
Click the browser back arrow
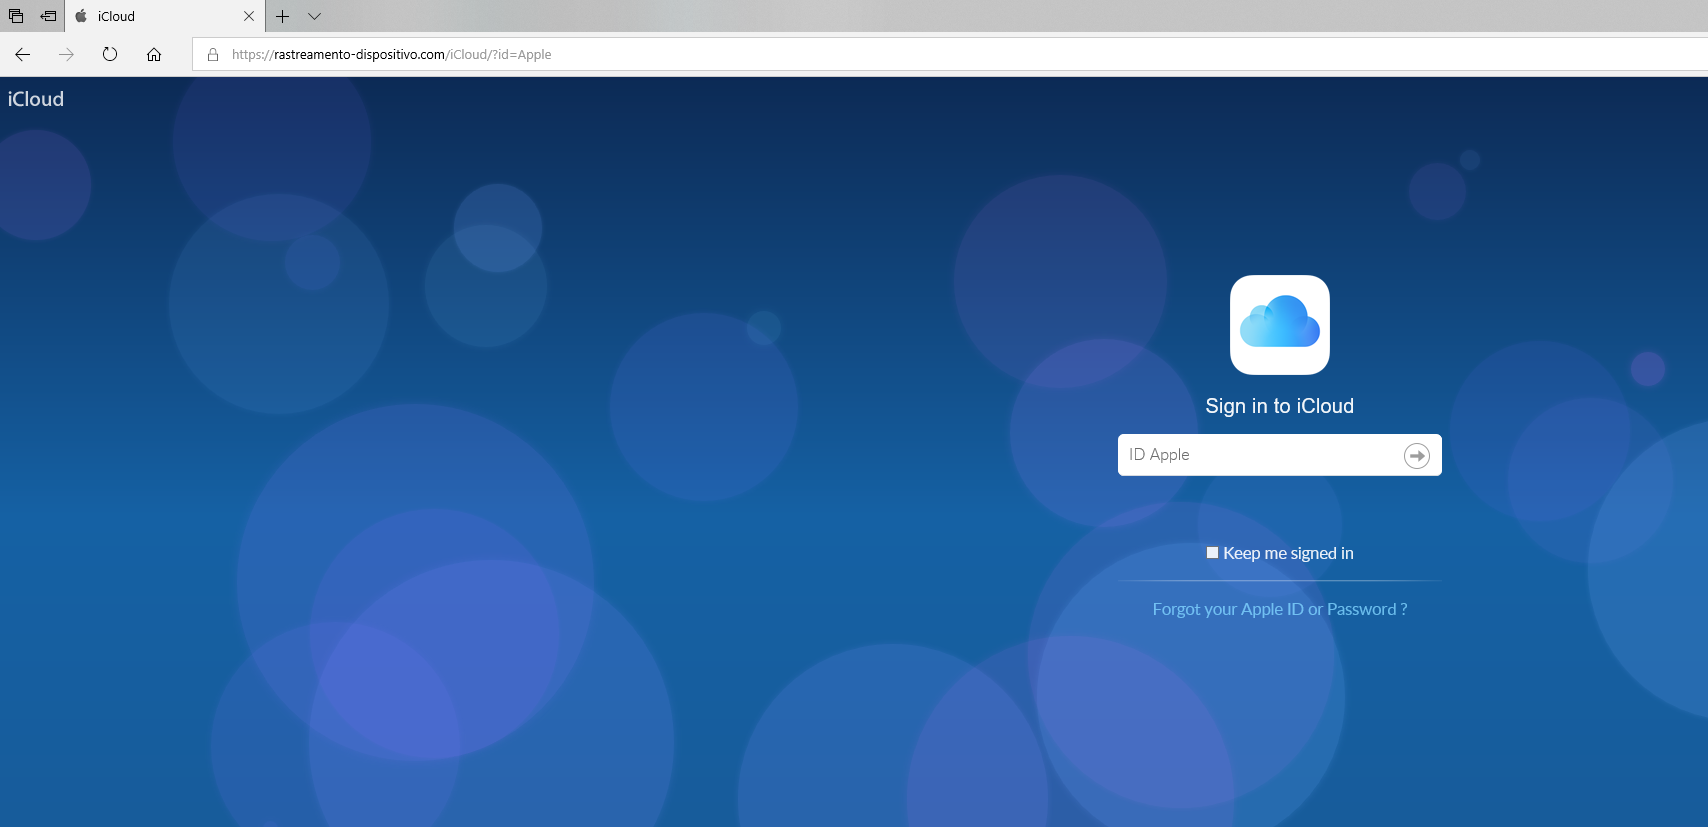[22, 54]
